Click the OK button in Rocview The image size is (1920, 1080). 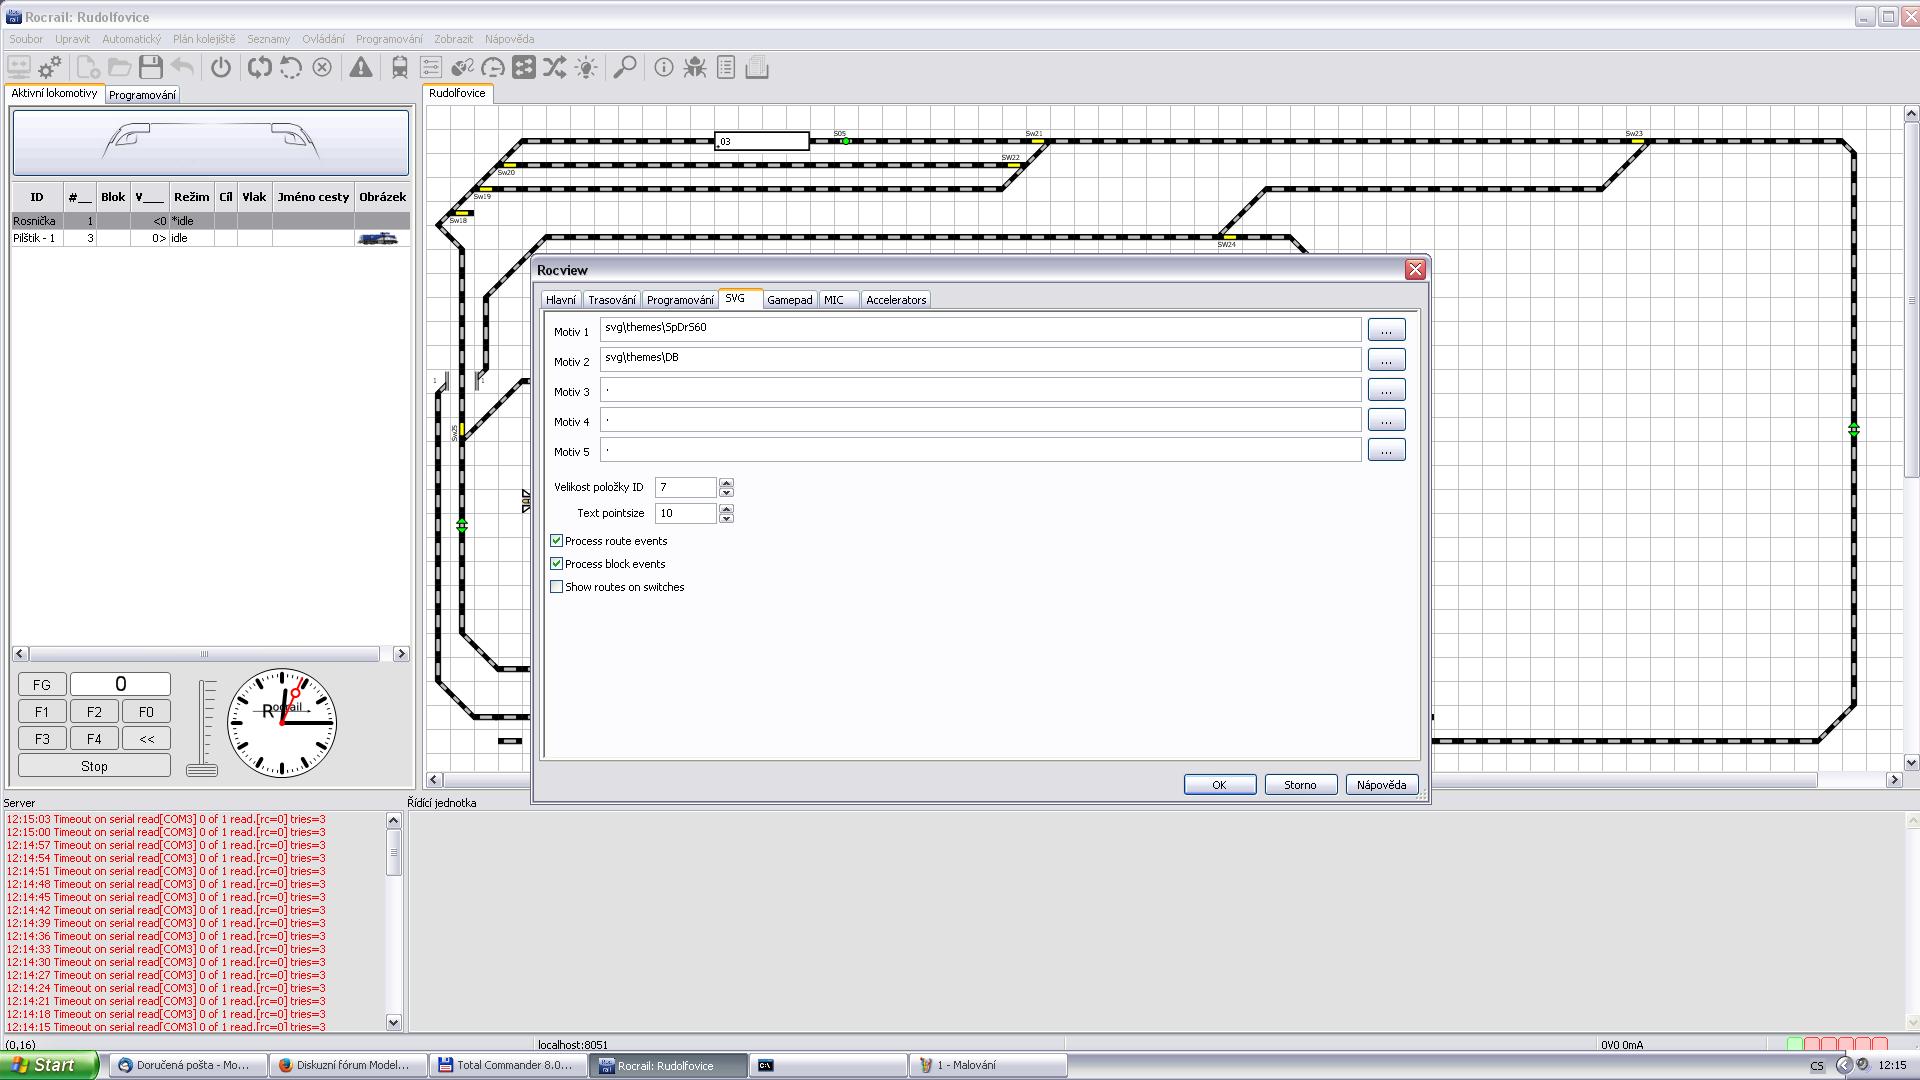(1219, 785)
